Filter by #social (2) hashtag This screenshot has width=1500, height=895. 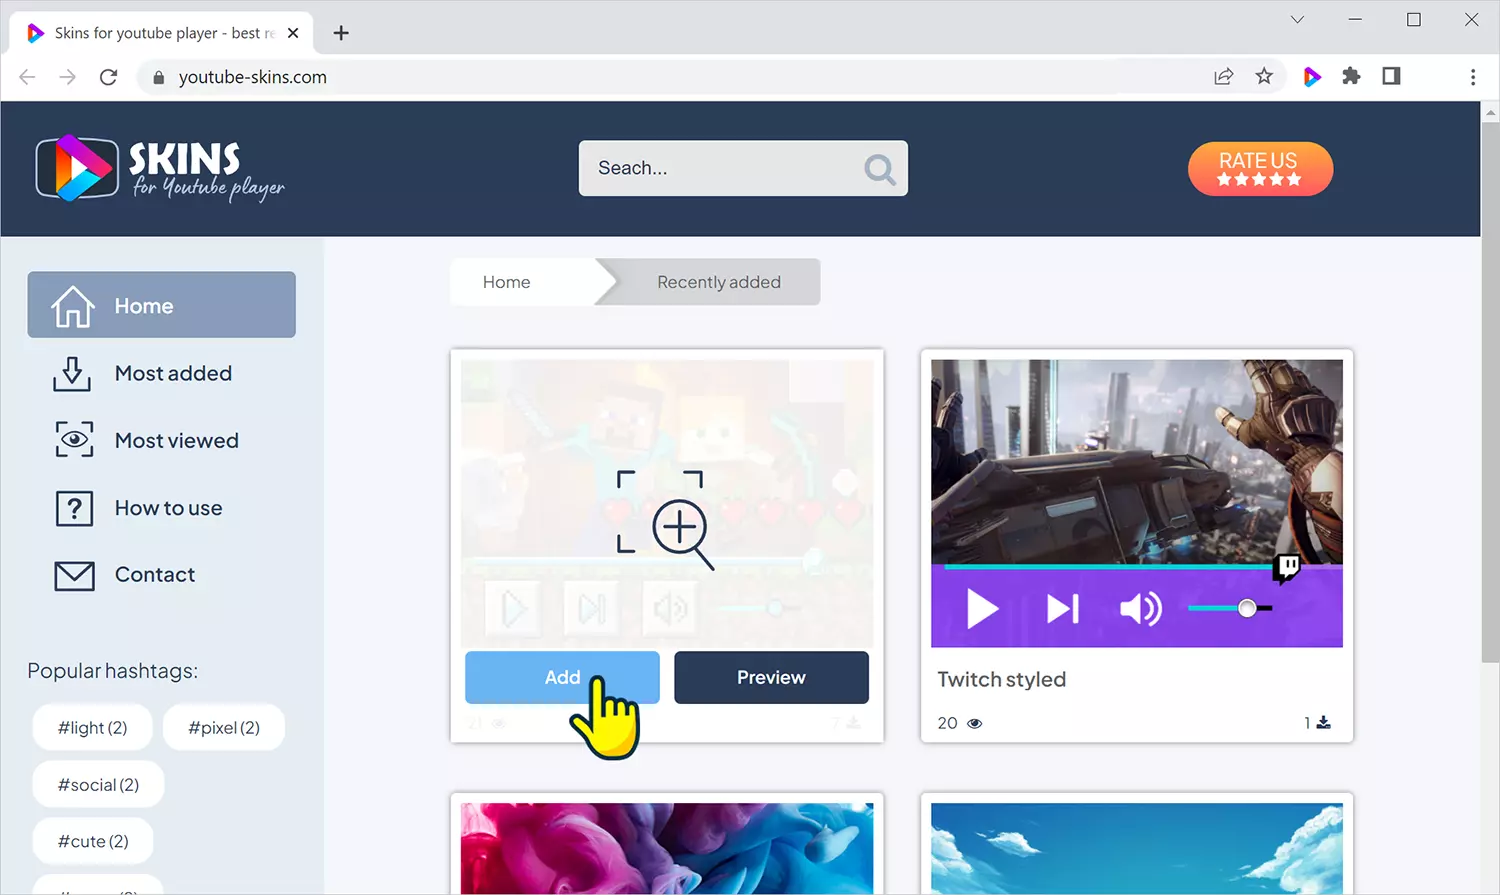98,785
